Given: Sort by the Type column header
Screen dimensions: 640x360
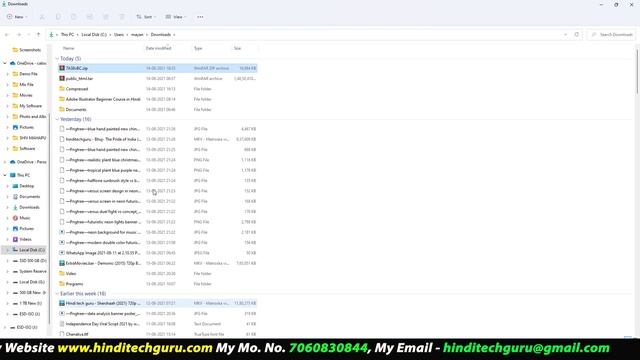Looking at the screenshot, I should 198,48.
